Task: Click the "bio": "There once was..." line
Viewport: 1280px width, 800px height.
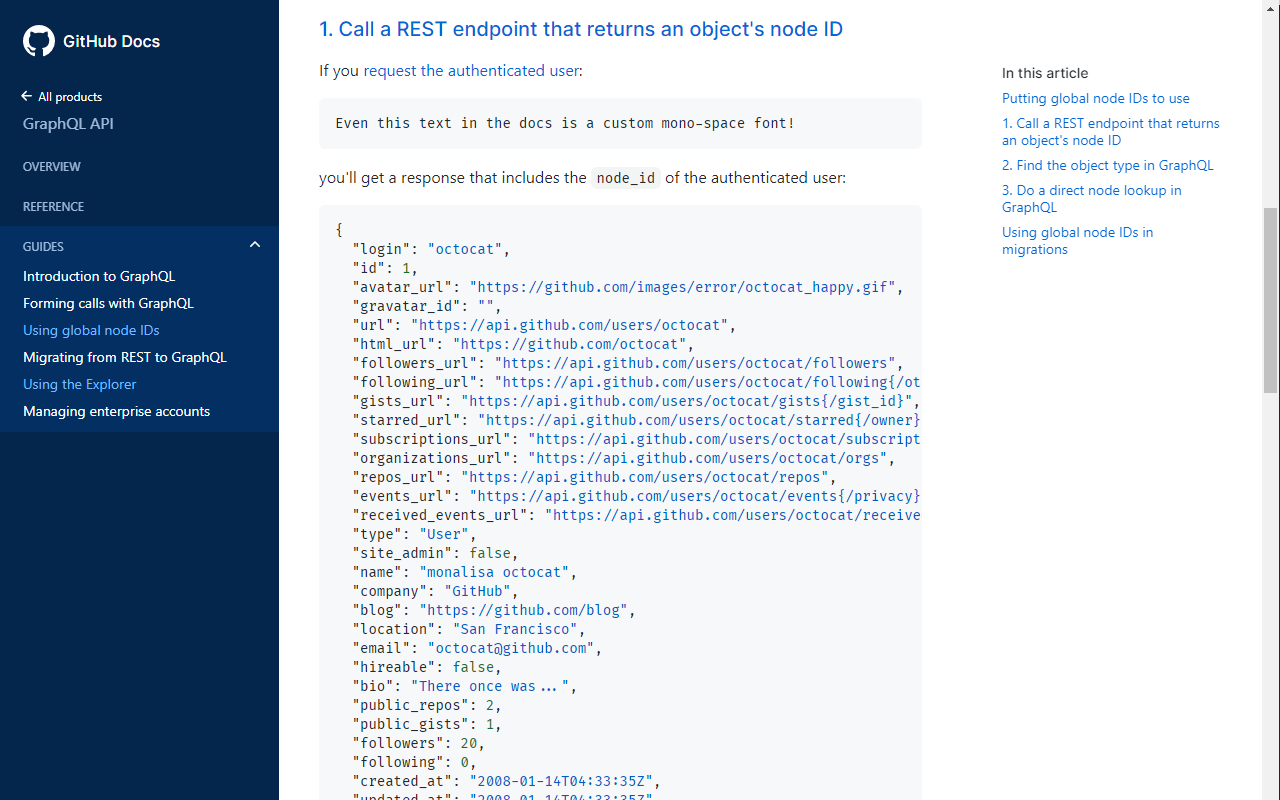Action: click(465, 686)
